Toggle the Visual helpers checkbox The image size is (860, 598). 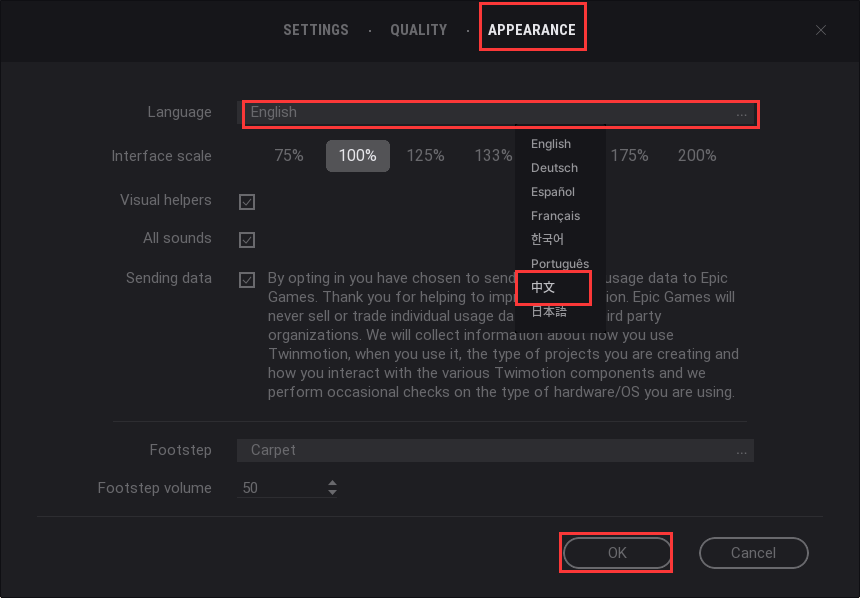pos(247,202)
